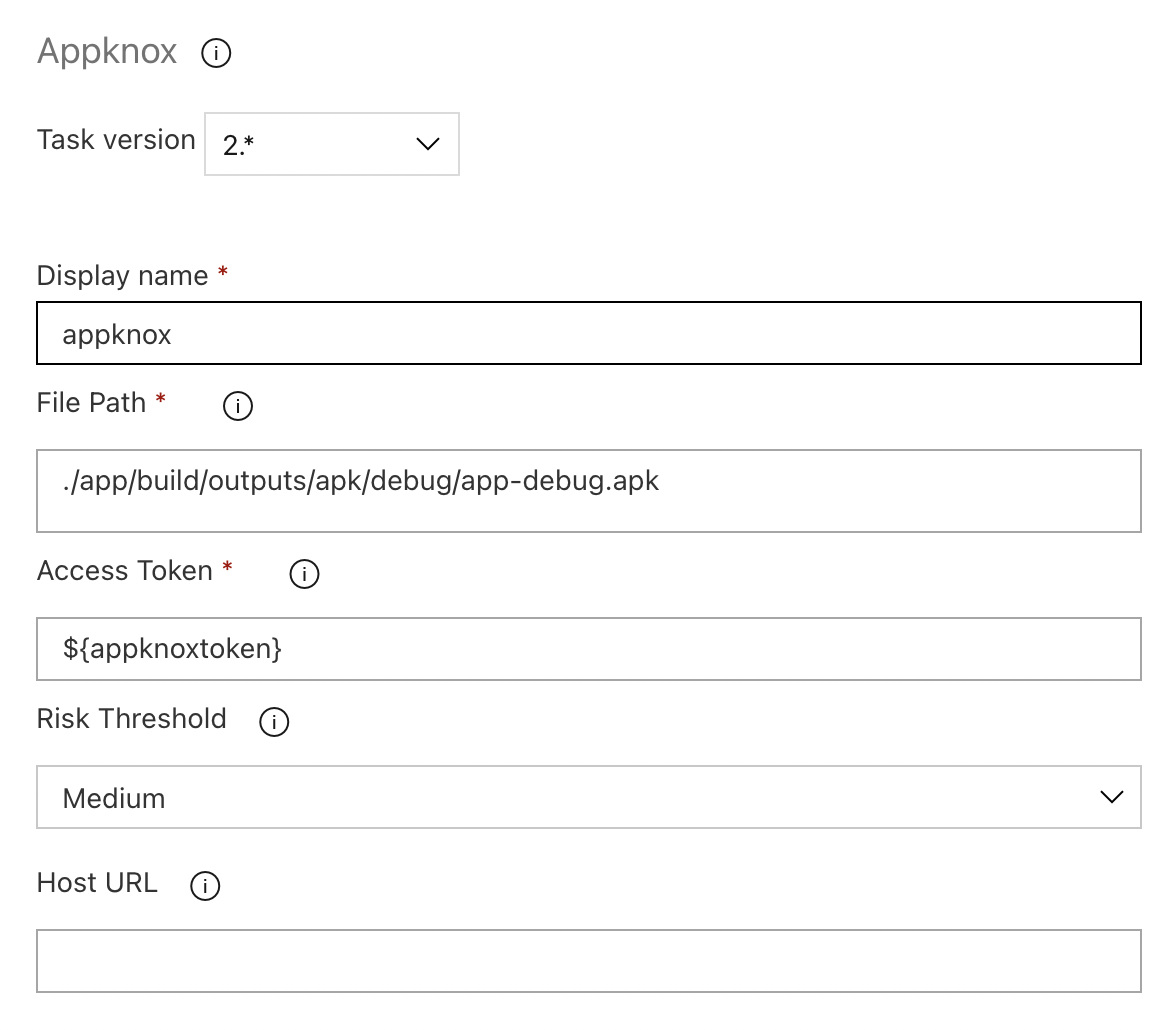Screen dimensions: 1160x1030
Task: Show info tooltip for Host URL
Action: (x=205, y=886)
